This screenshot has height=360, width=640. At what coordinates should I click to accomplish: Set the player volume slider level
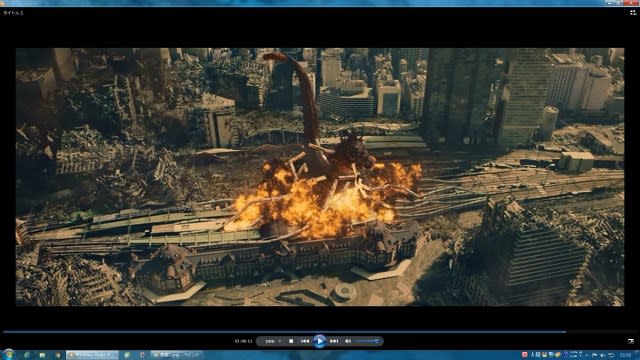tap(367, 341)
